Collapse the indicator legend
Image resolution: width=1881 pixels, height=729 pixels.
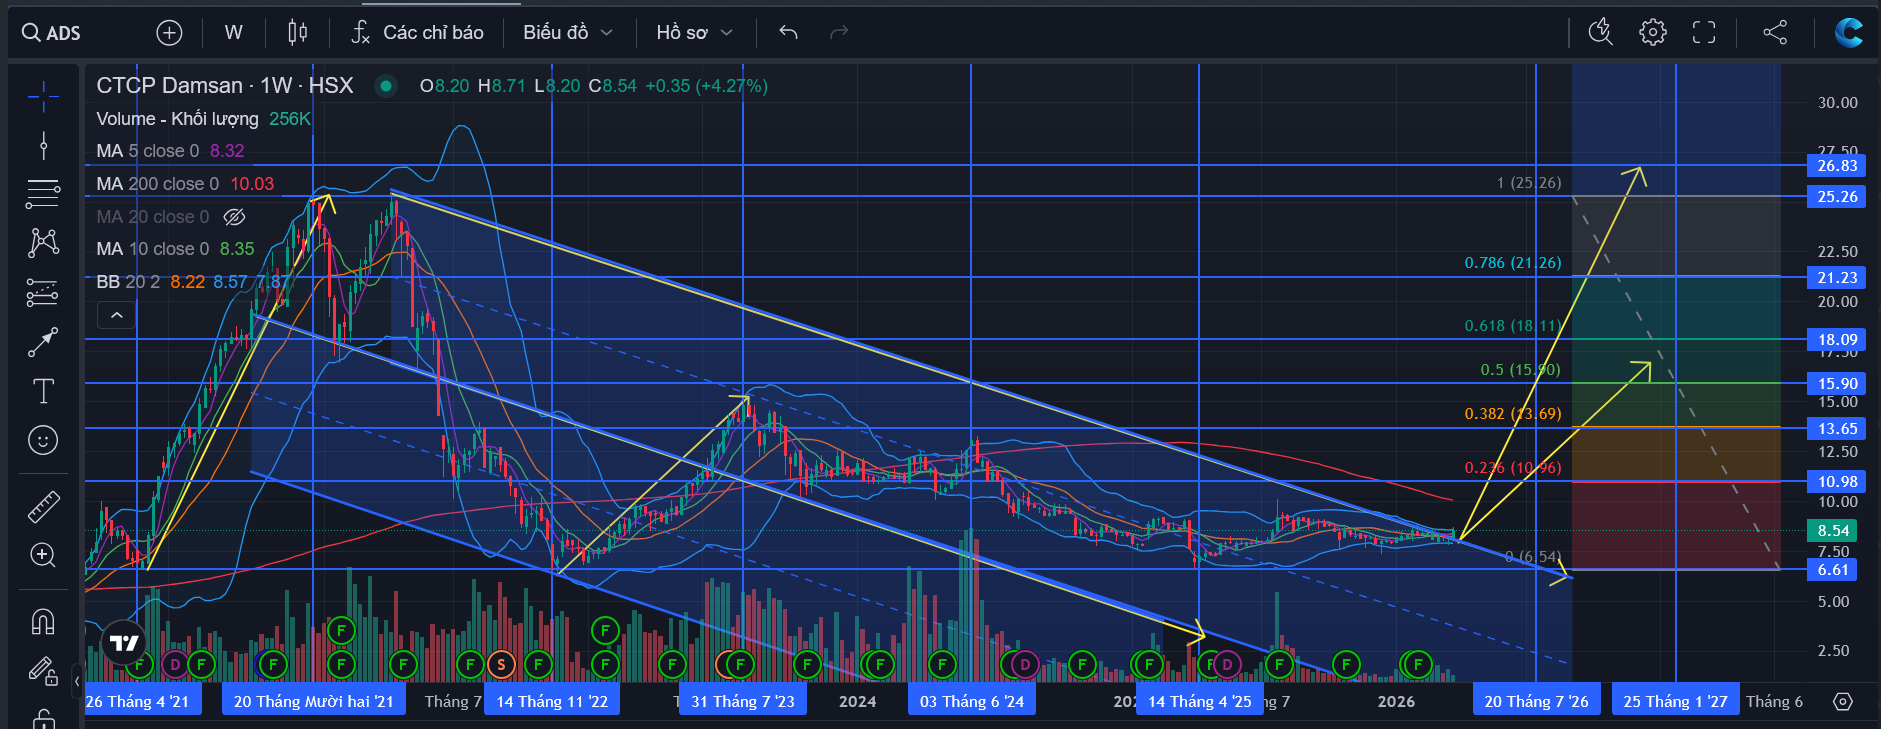[116, 316]
